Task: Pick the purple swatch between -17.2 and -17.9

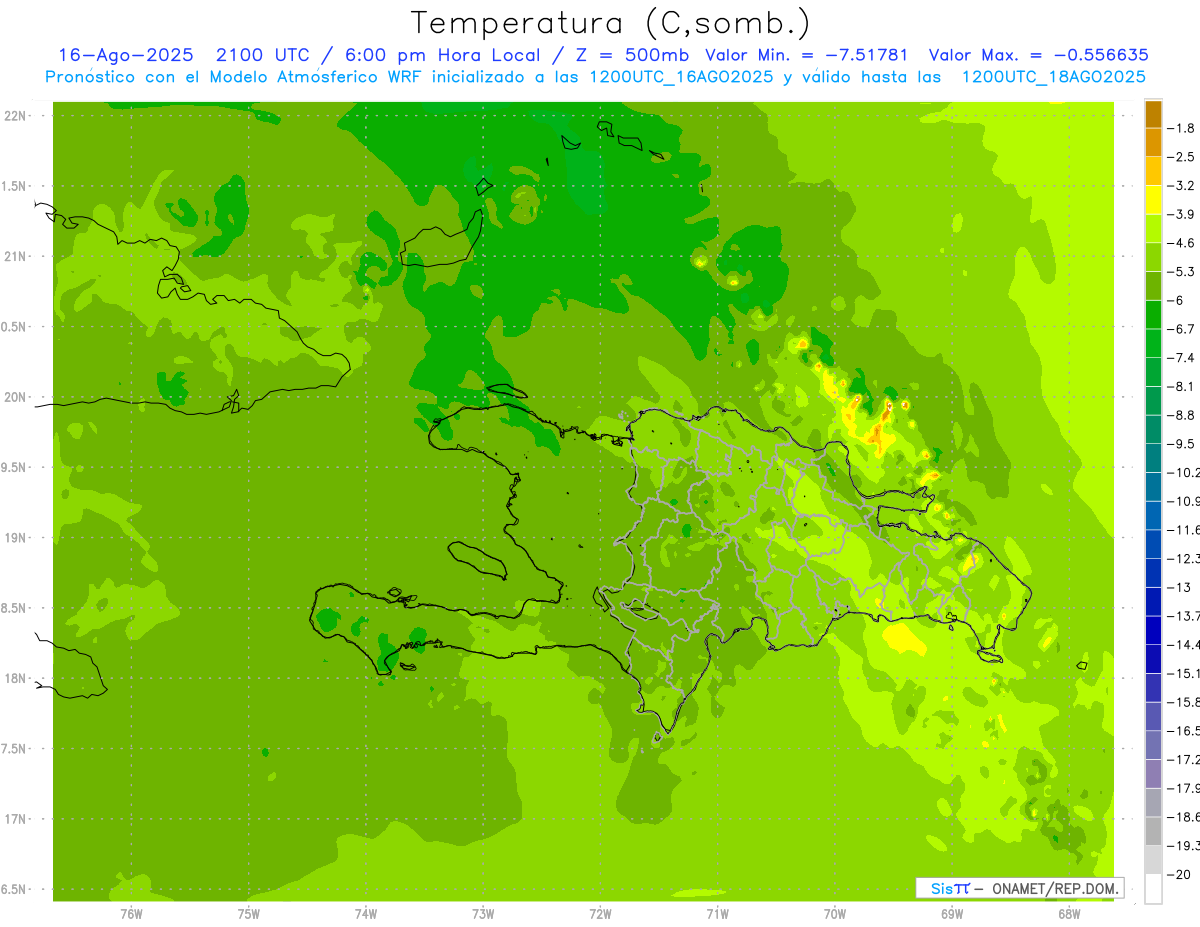Action: [x=1153, y=774]
